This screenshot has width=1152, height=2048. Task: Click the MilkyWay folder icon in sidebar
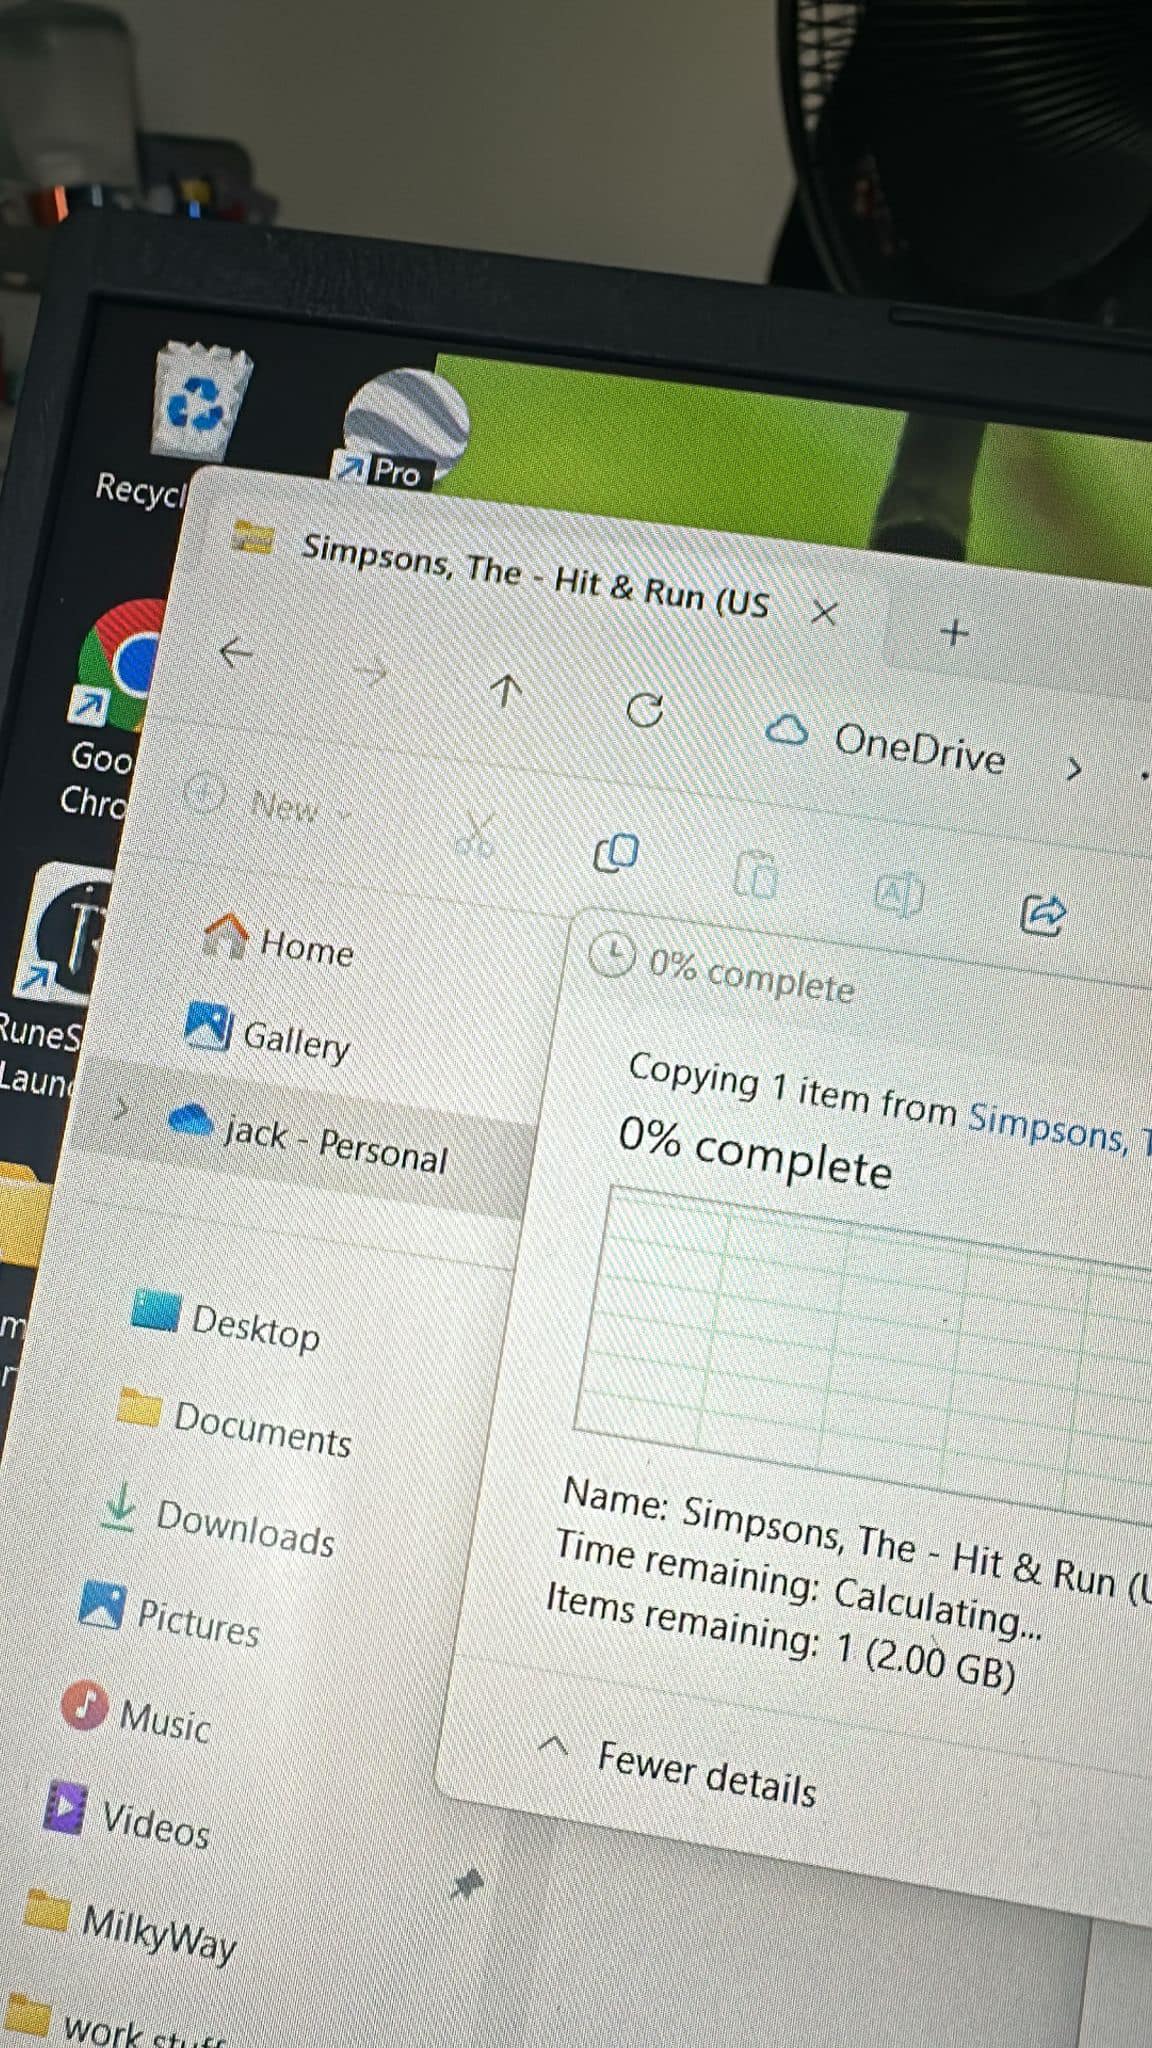click(46, 1910)
